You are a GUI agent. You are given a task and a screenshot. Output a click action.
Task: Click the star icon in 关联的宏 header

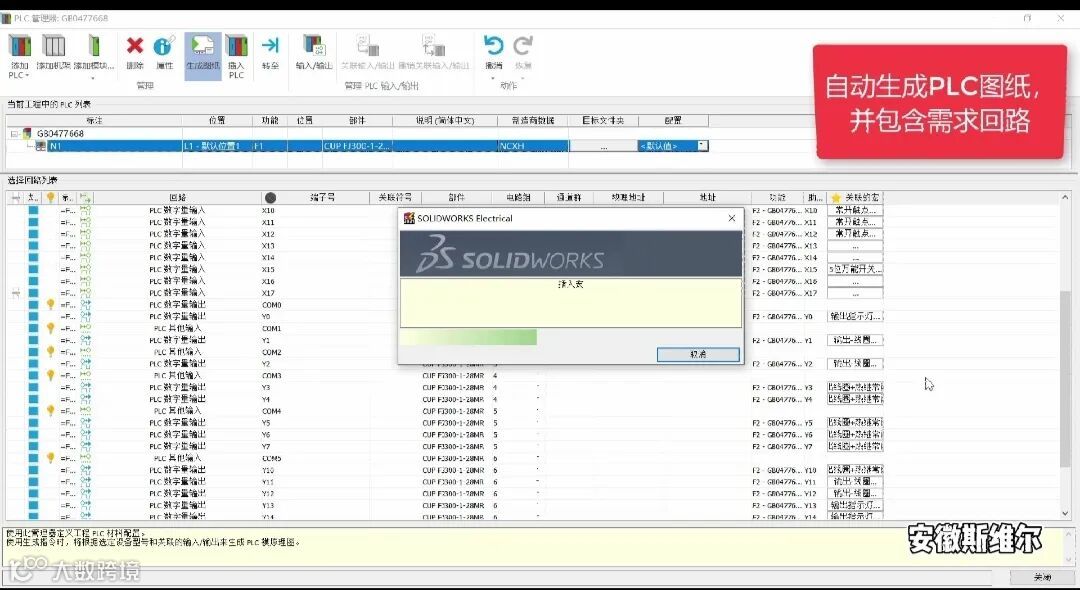click(836, 198)
